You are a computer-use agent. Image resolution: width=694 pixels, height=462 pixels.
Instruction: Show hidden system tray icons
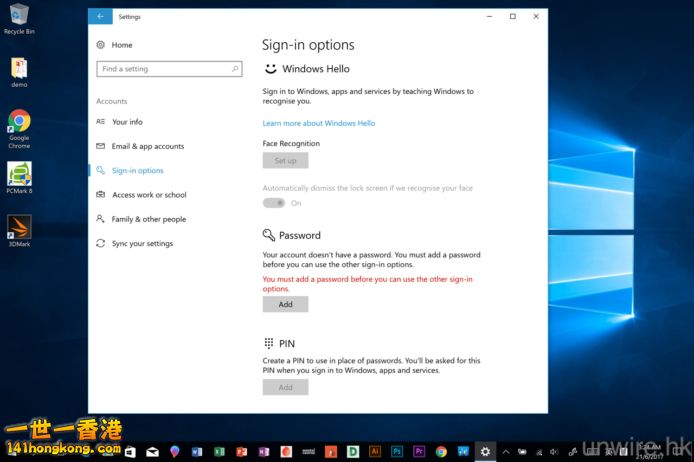[506, 452]
